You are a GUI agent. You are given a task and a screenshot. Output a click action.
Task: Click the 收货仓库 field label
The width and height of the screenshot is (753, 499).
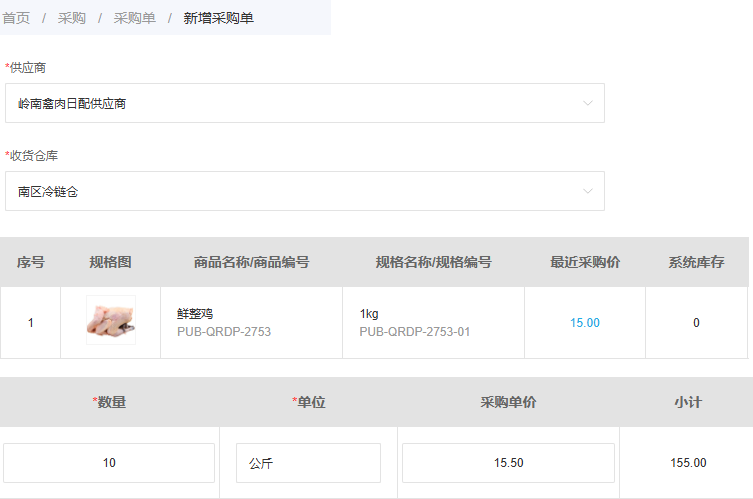coord(32,156)
